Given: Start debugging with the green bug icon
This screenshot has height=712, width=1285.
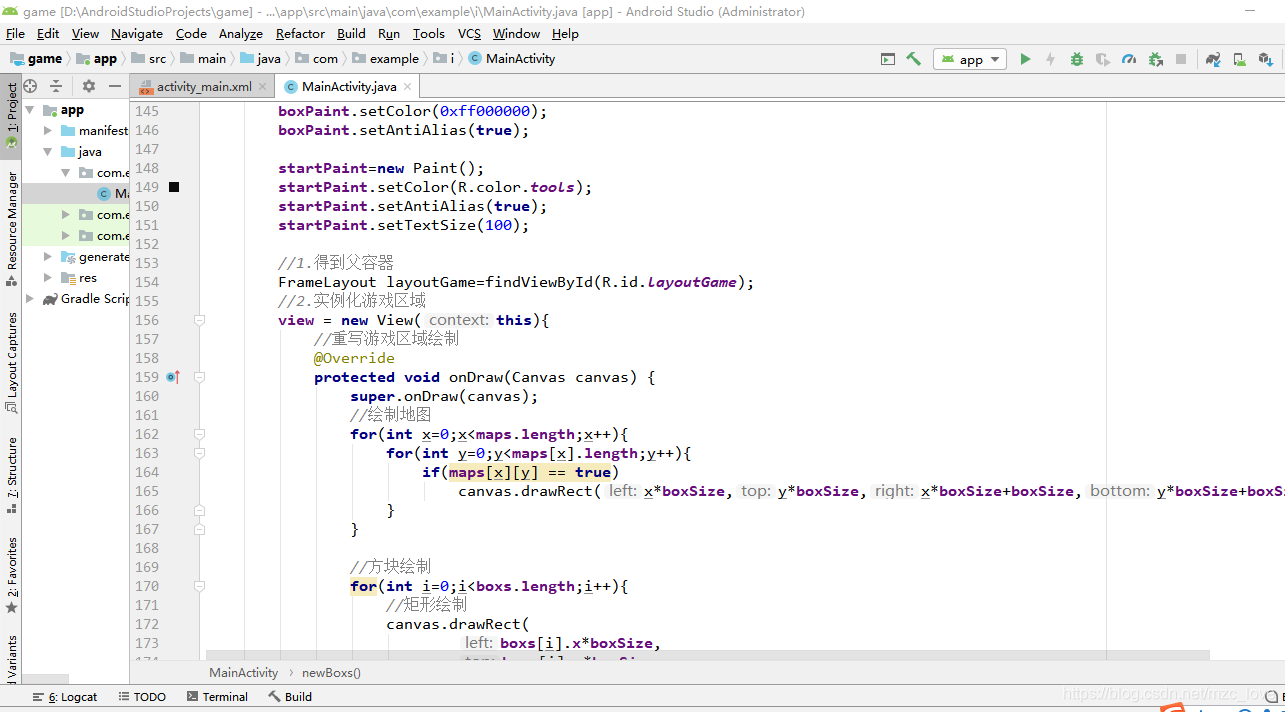Looking at the screenshot, I should [x=1077, y=59].
